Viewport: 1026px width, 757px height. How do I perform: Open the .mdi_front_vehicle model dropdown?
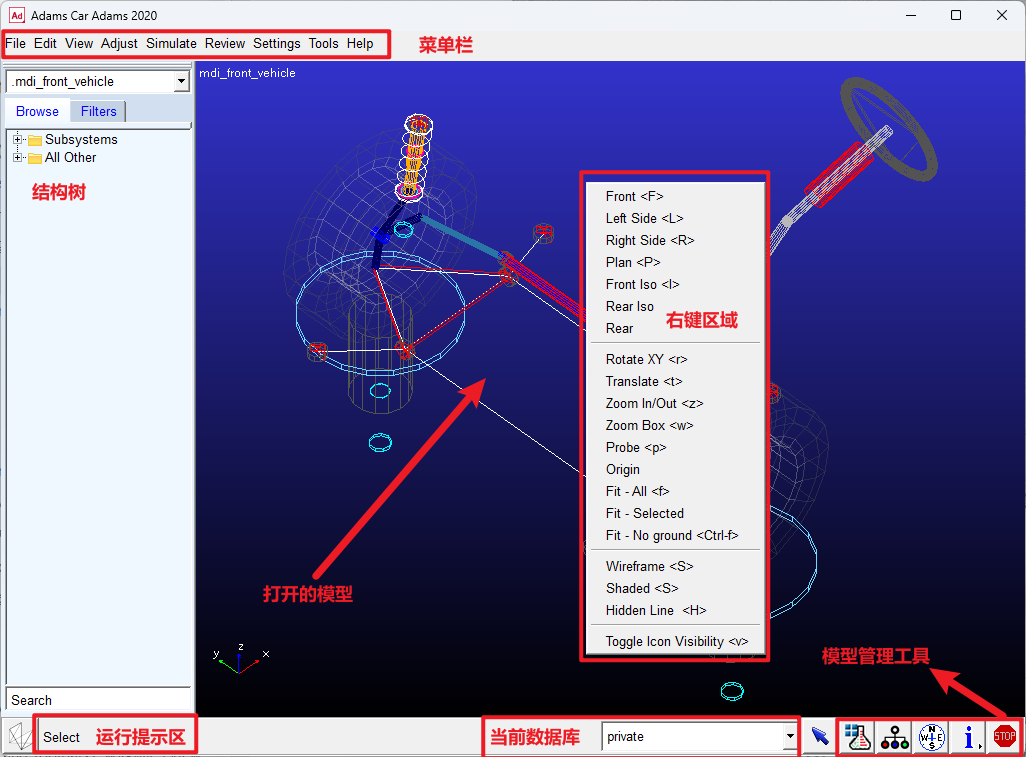tap(181, 81)
